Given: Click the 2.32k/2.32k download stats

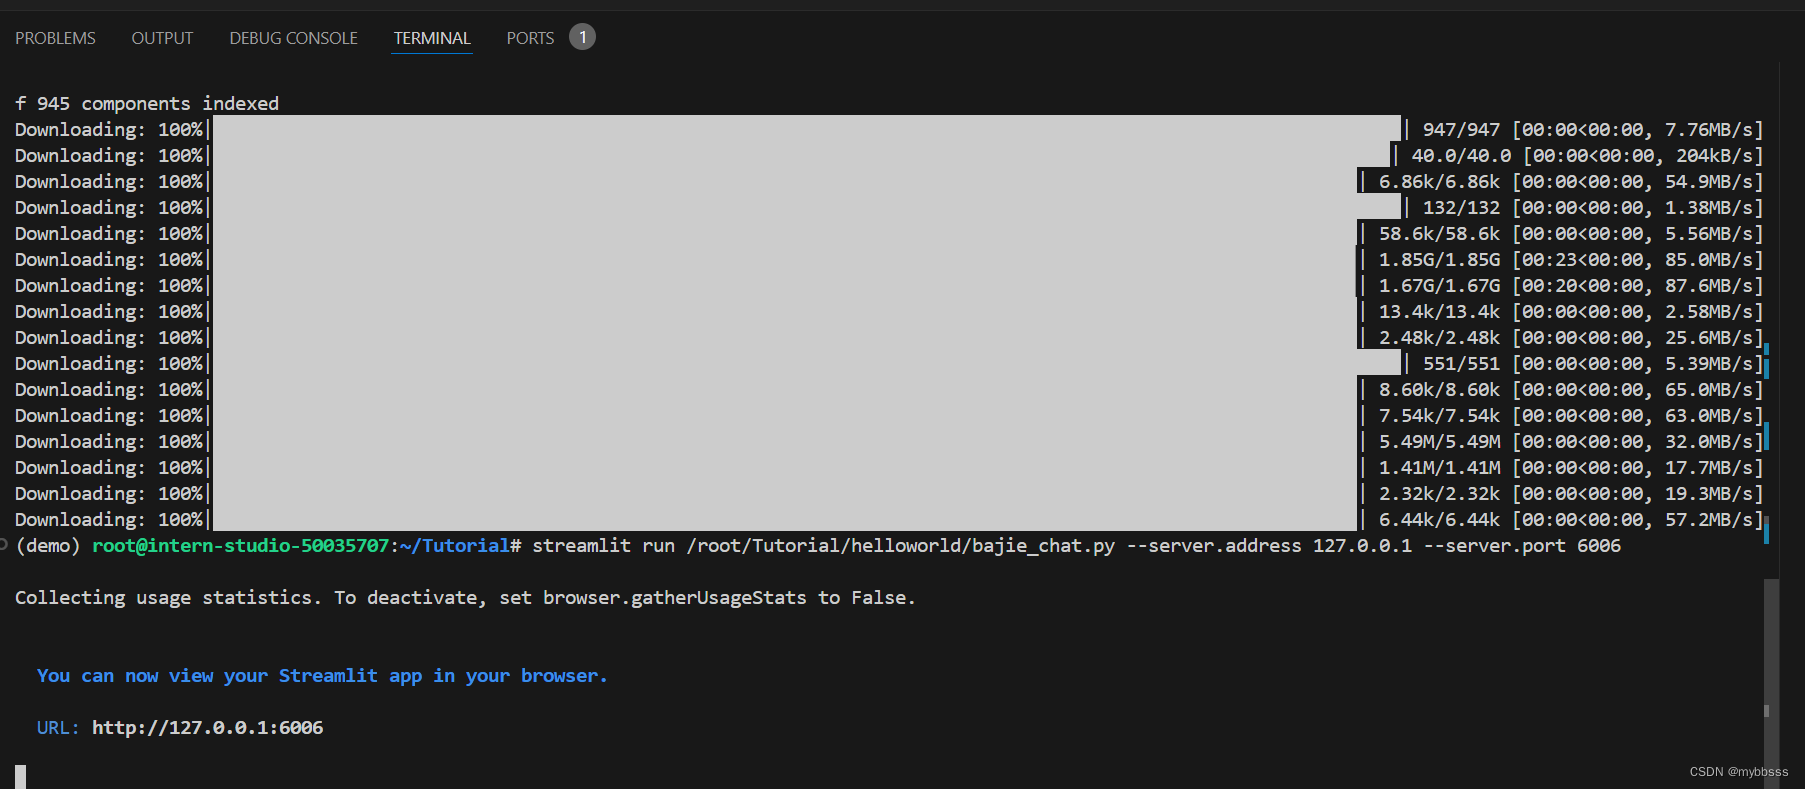Looking at the screenshot, I should [1571, 493].
